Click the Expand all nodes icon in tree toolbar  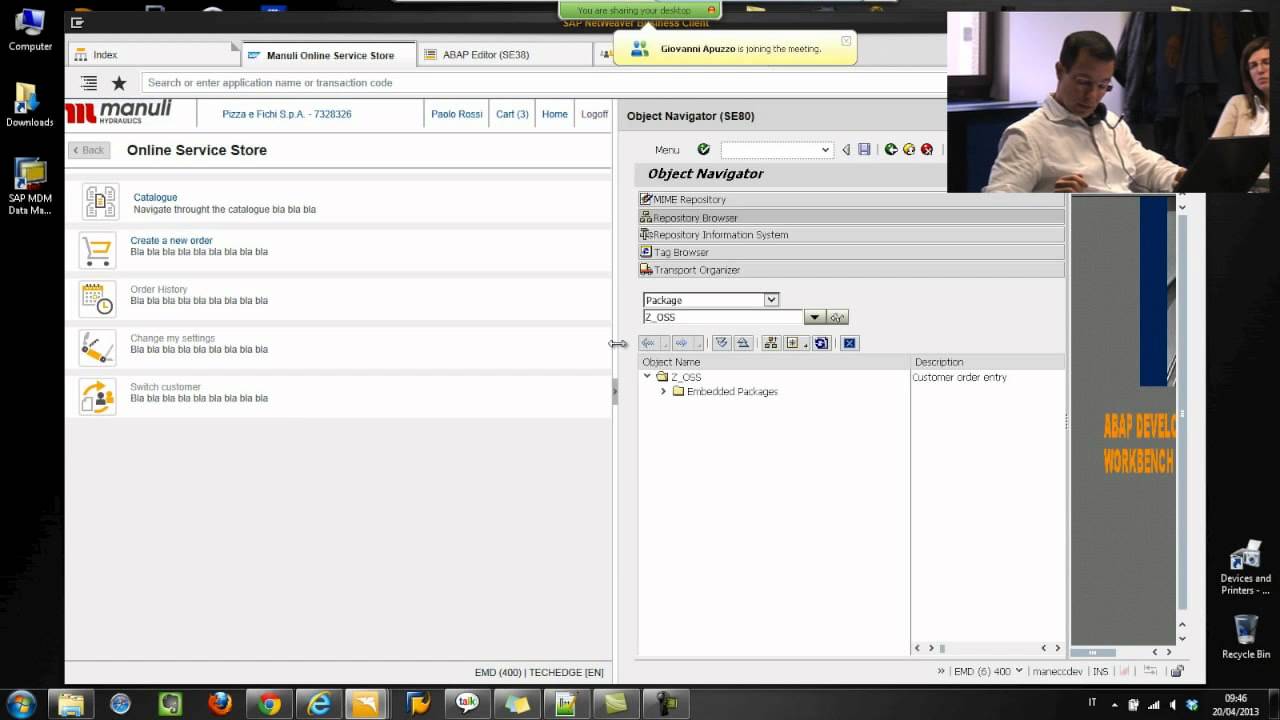click(721, 343)
